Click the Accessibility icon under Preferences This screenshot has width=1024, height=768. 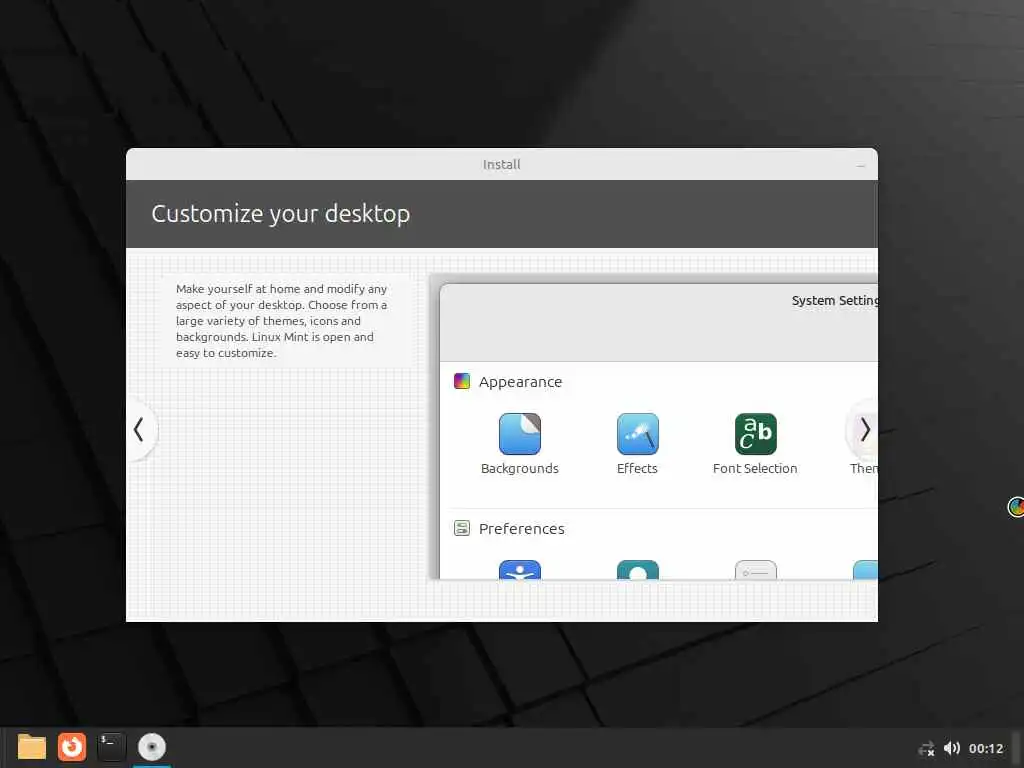[x=519, y=569]
